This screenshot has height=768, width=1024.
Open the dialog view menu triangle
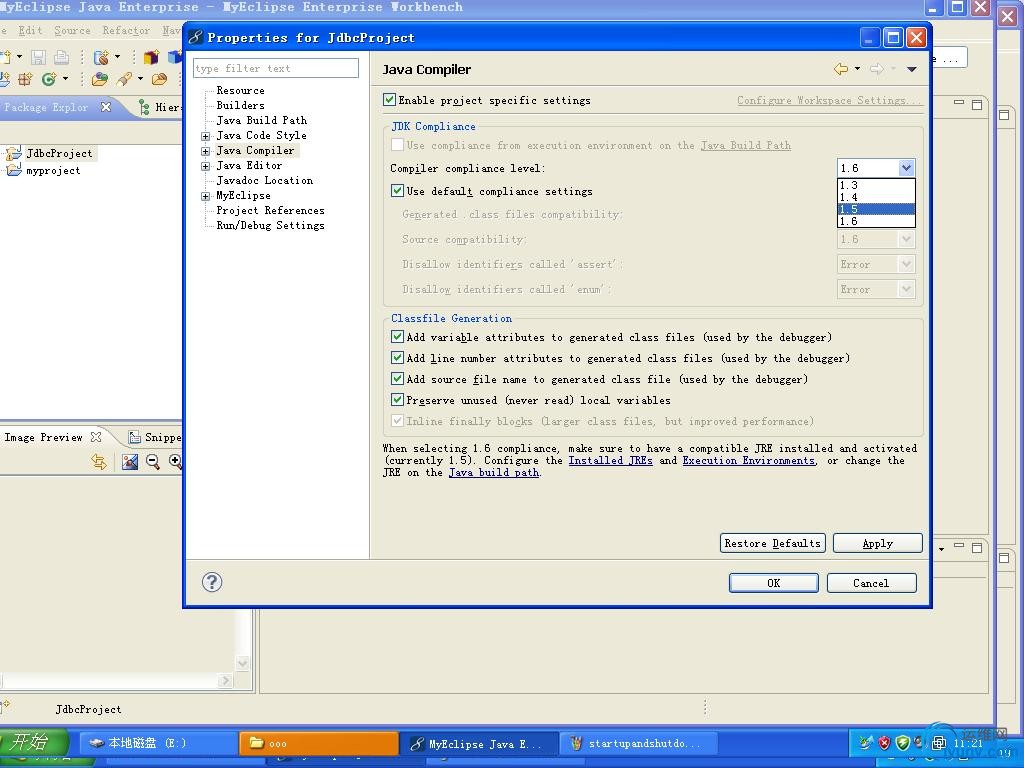[x=912, y=69]
